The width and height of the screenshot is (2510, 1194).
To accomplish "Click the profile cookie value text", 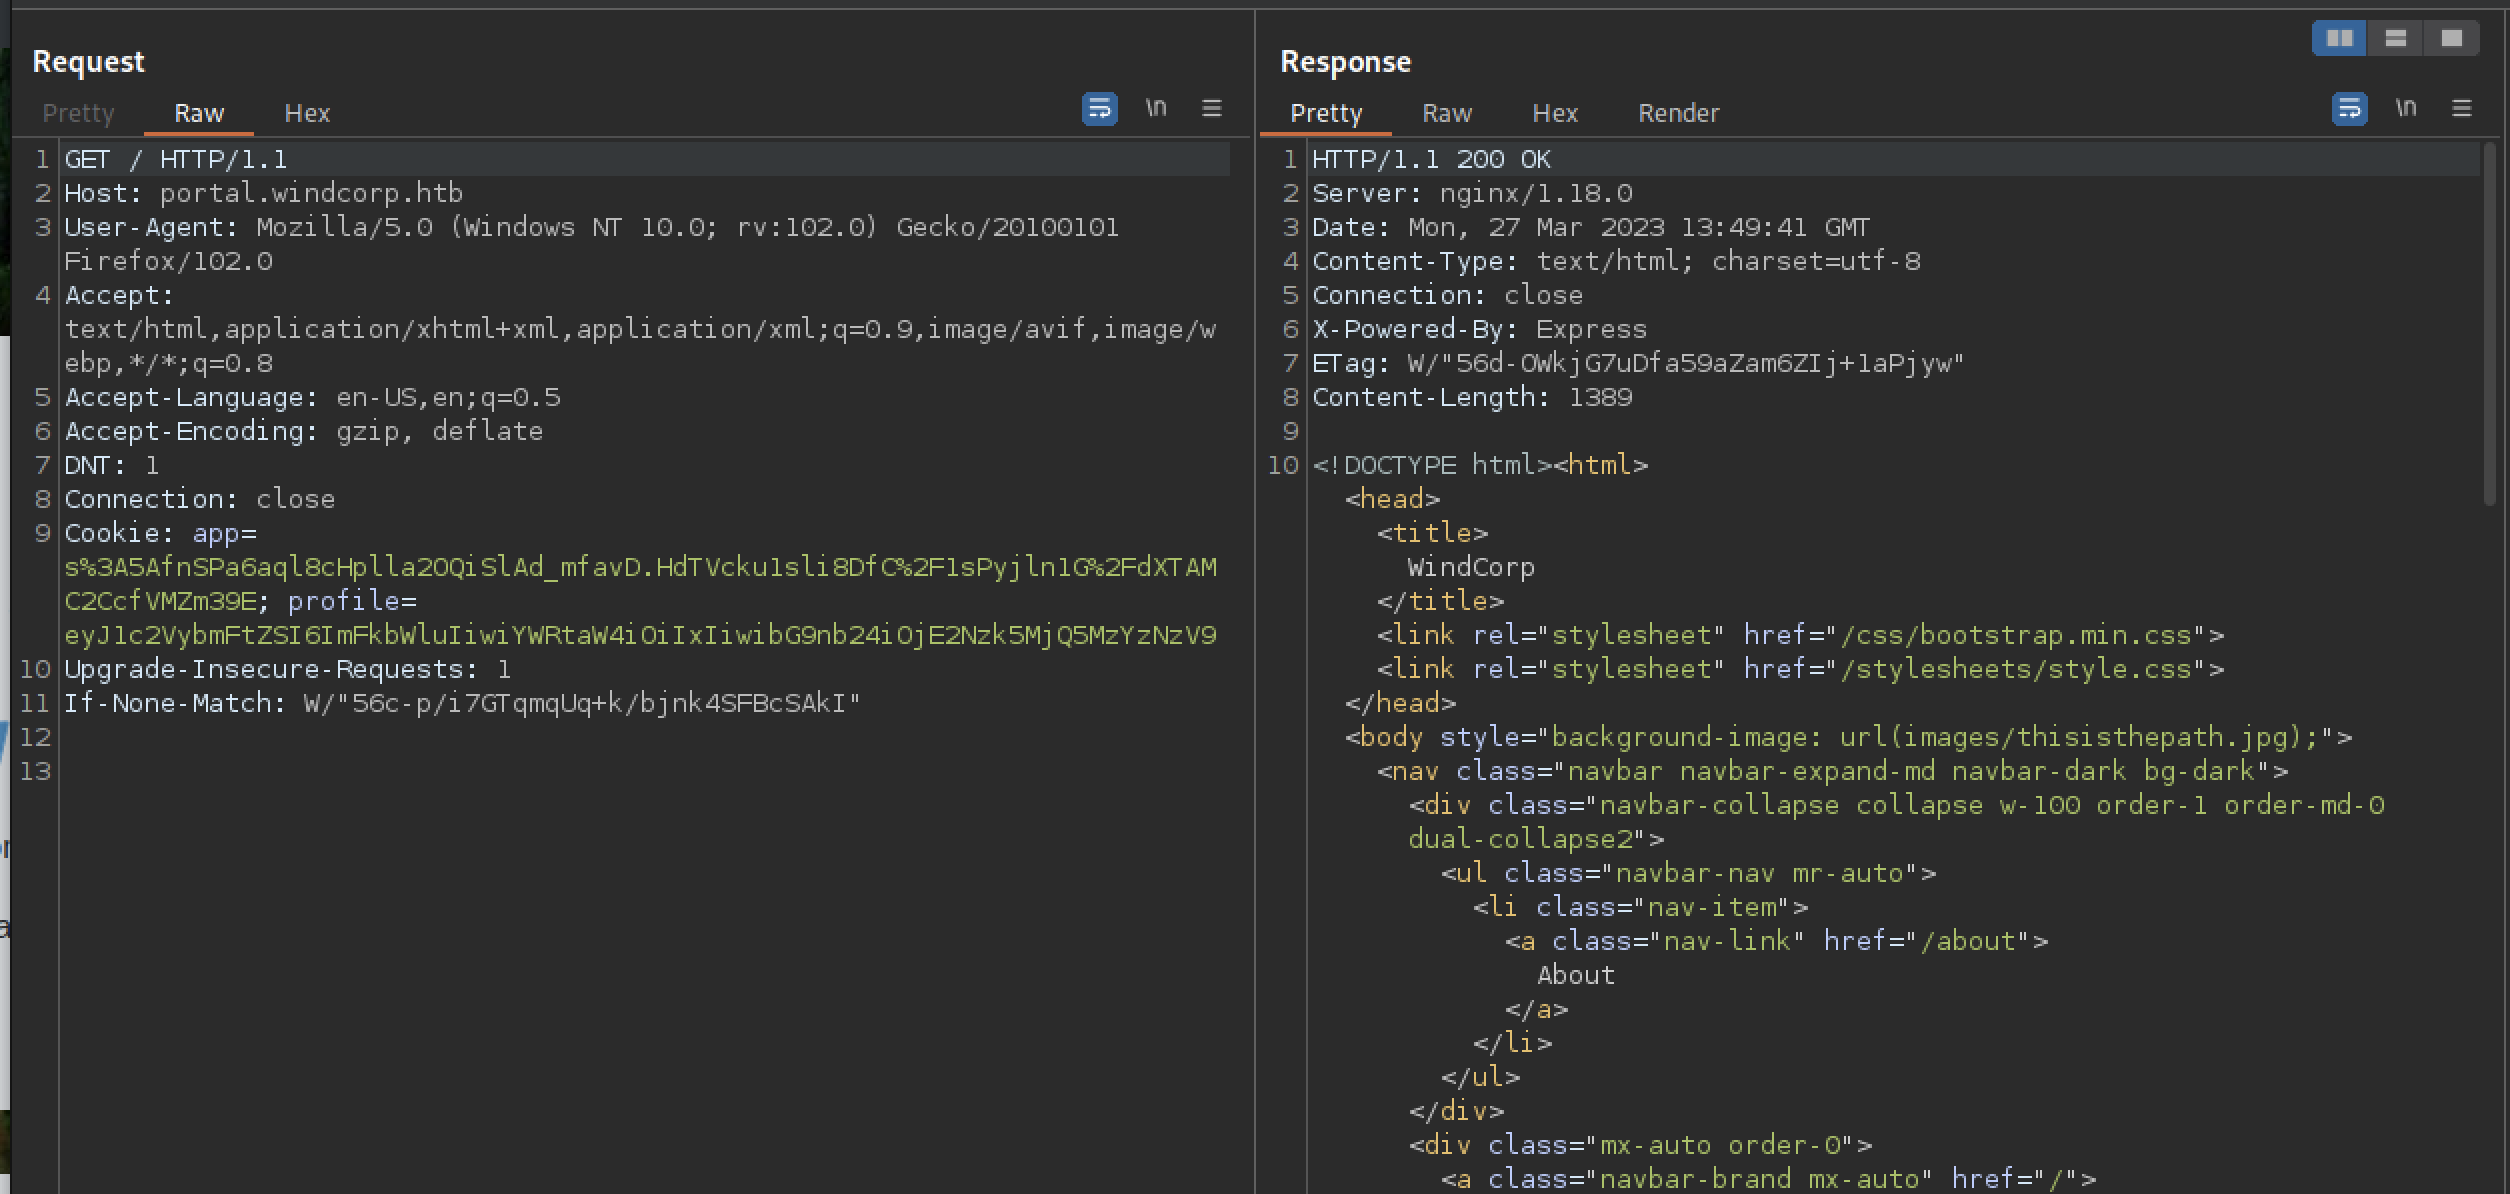I will tap(640, 635).
